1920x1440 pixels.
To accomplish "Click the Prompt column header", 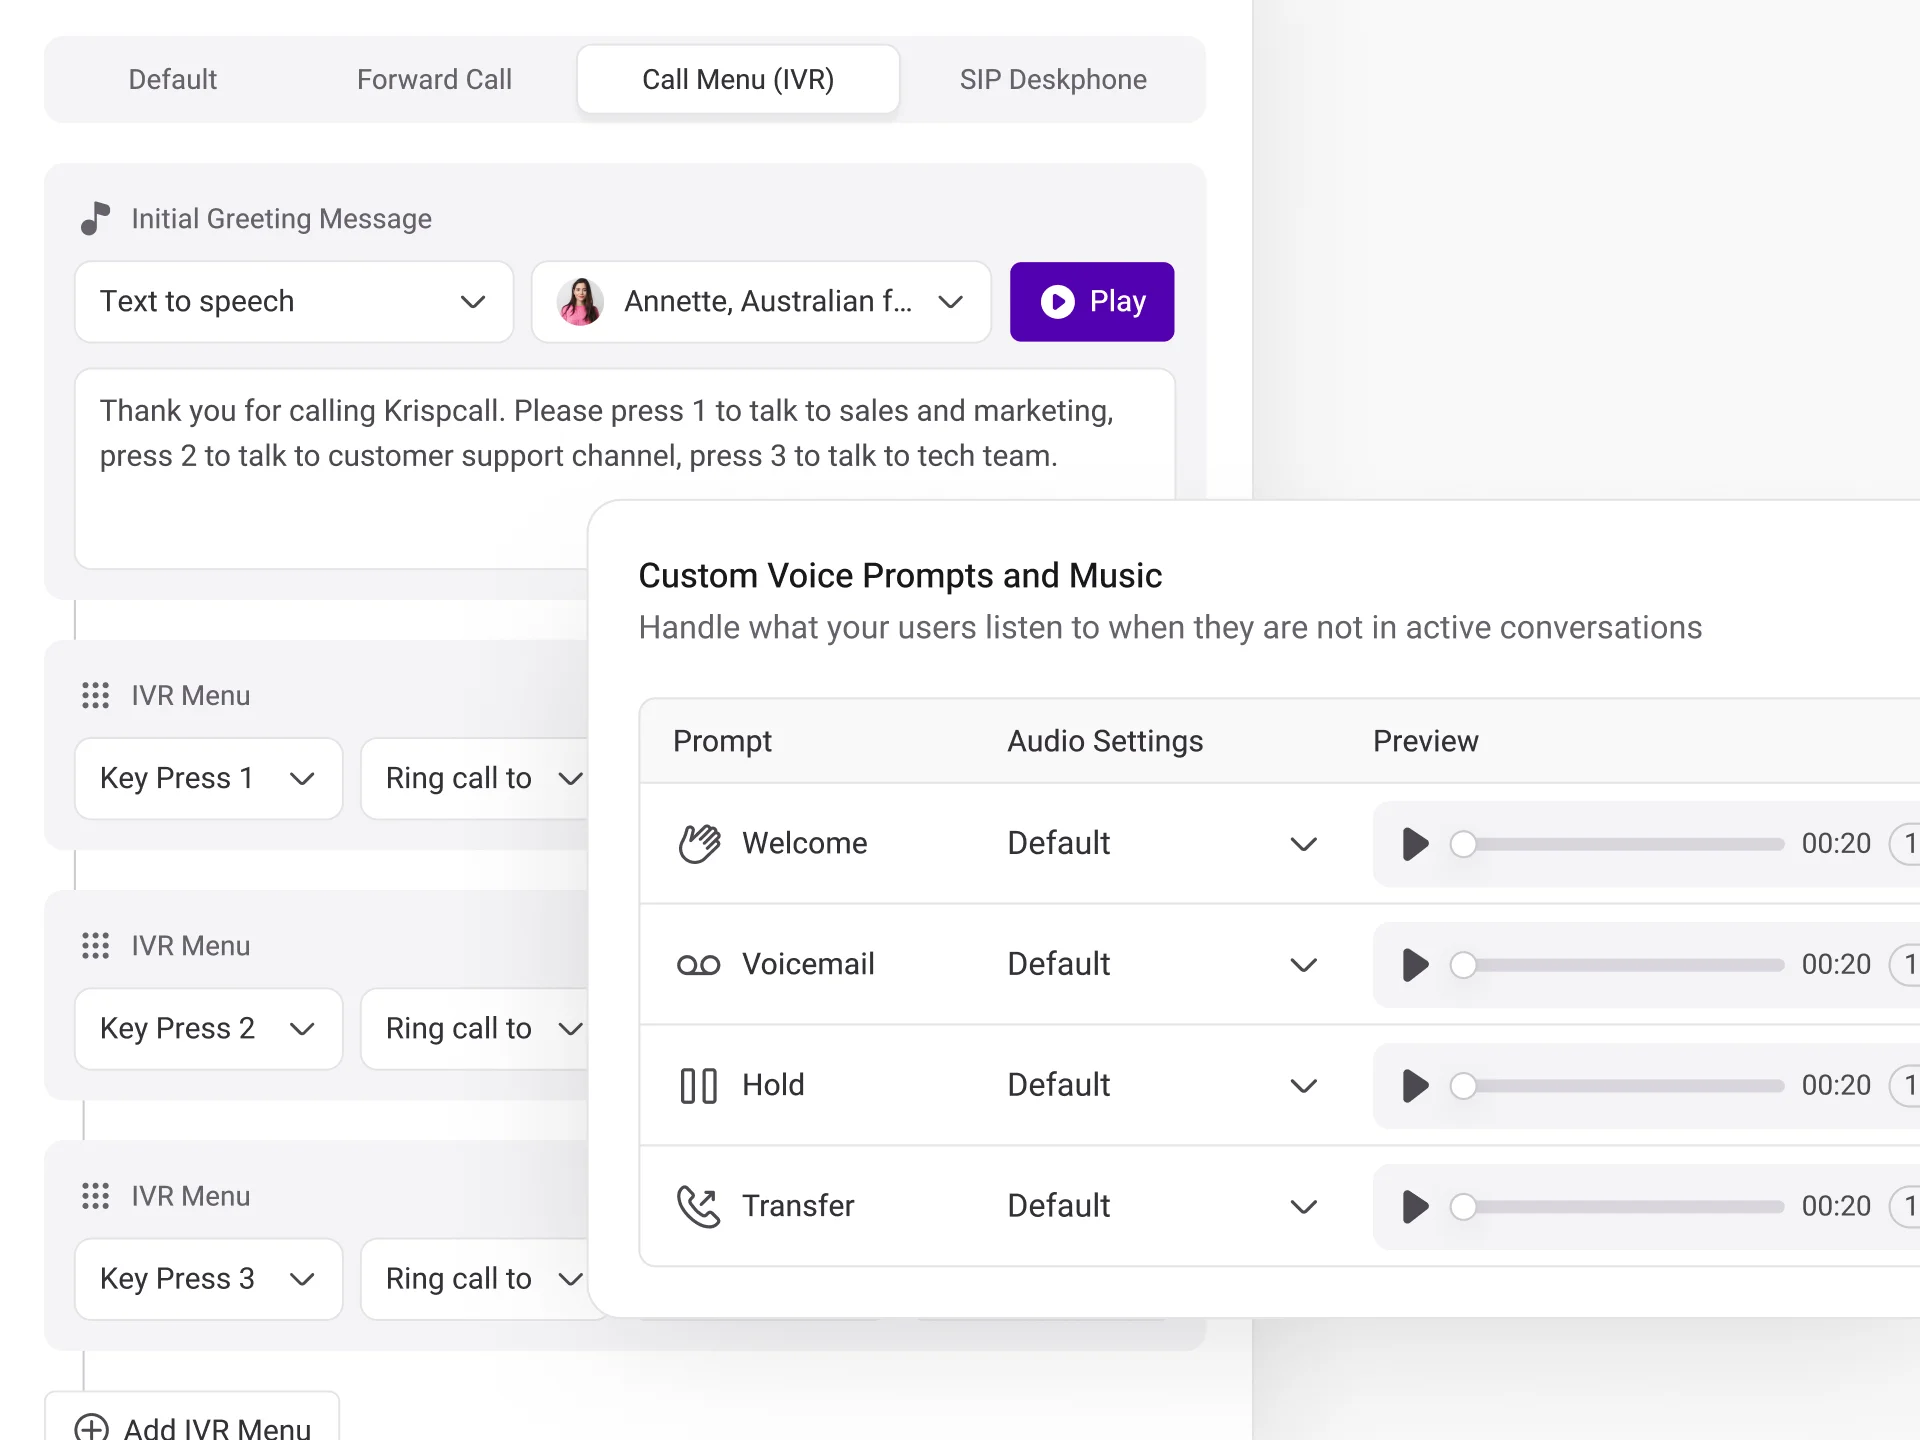I will tap(722, 741).
